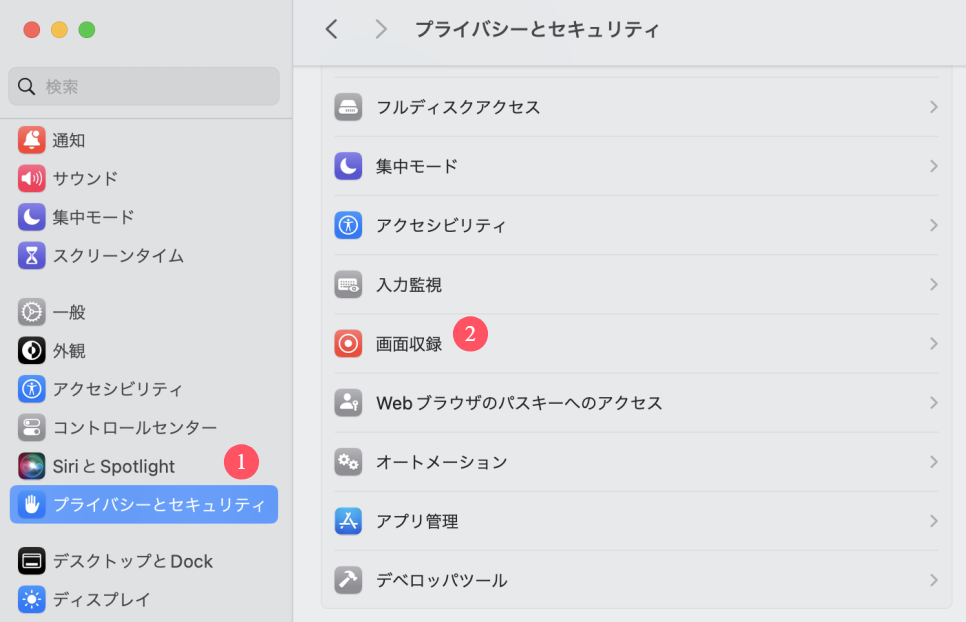Expand the 入力監視 row chevron
Screen dimensions: 966x622
(x=933, y=285)
